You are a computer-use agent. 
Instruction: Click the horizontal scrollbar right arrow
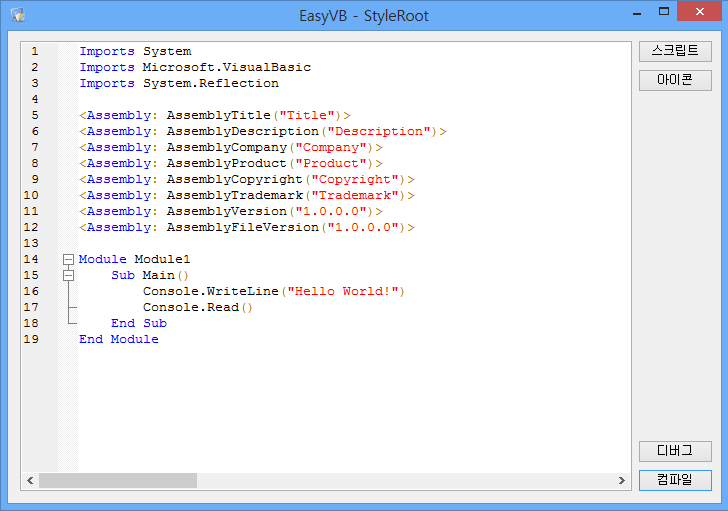(622, 481)
